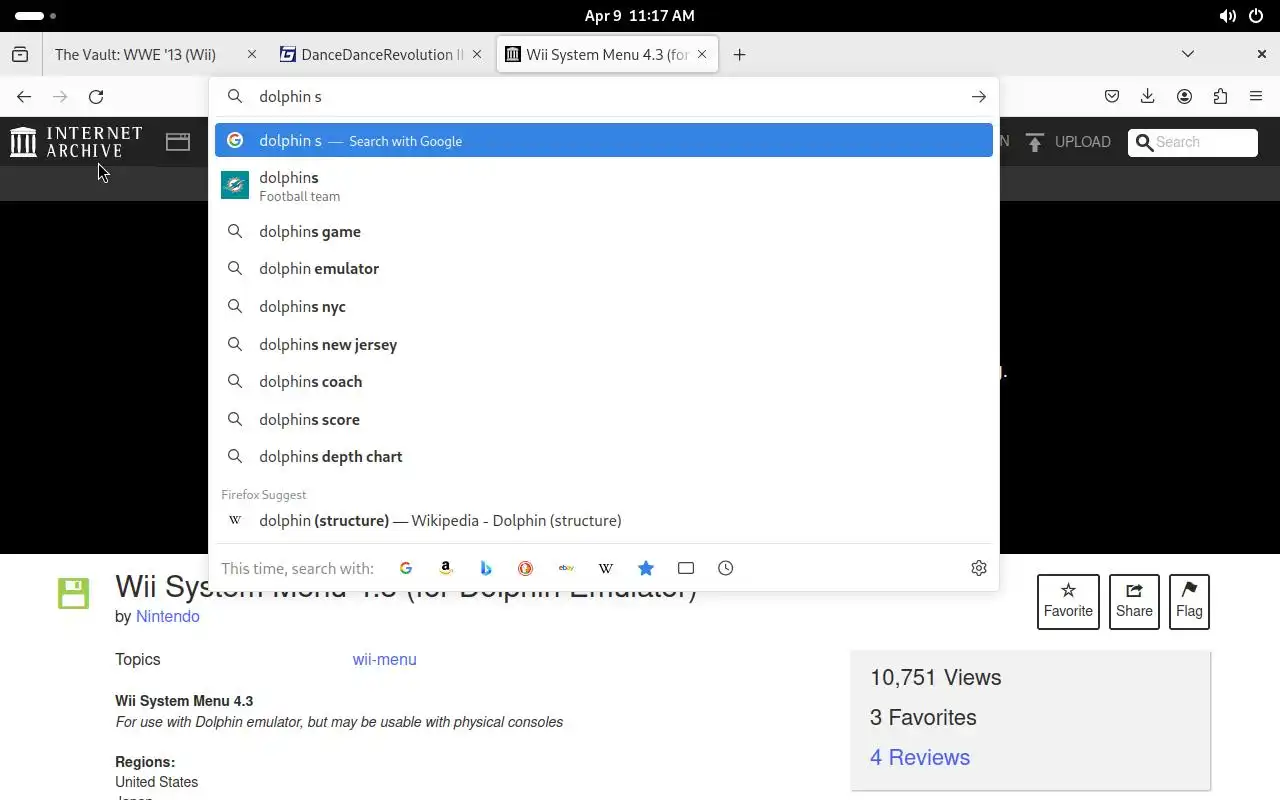
Task: Click the Internet Archive logo
Action: pos(76,142)
